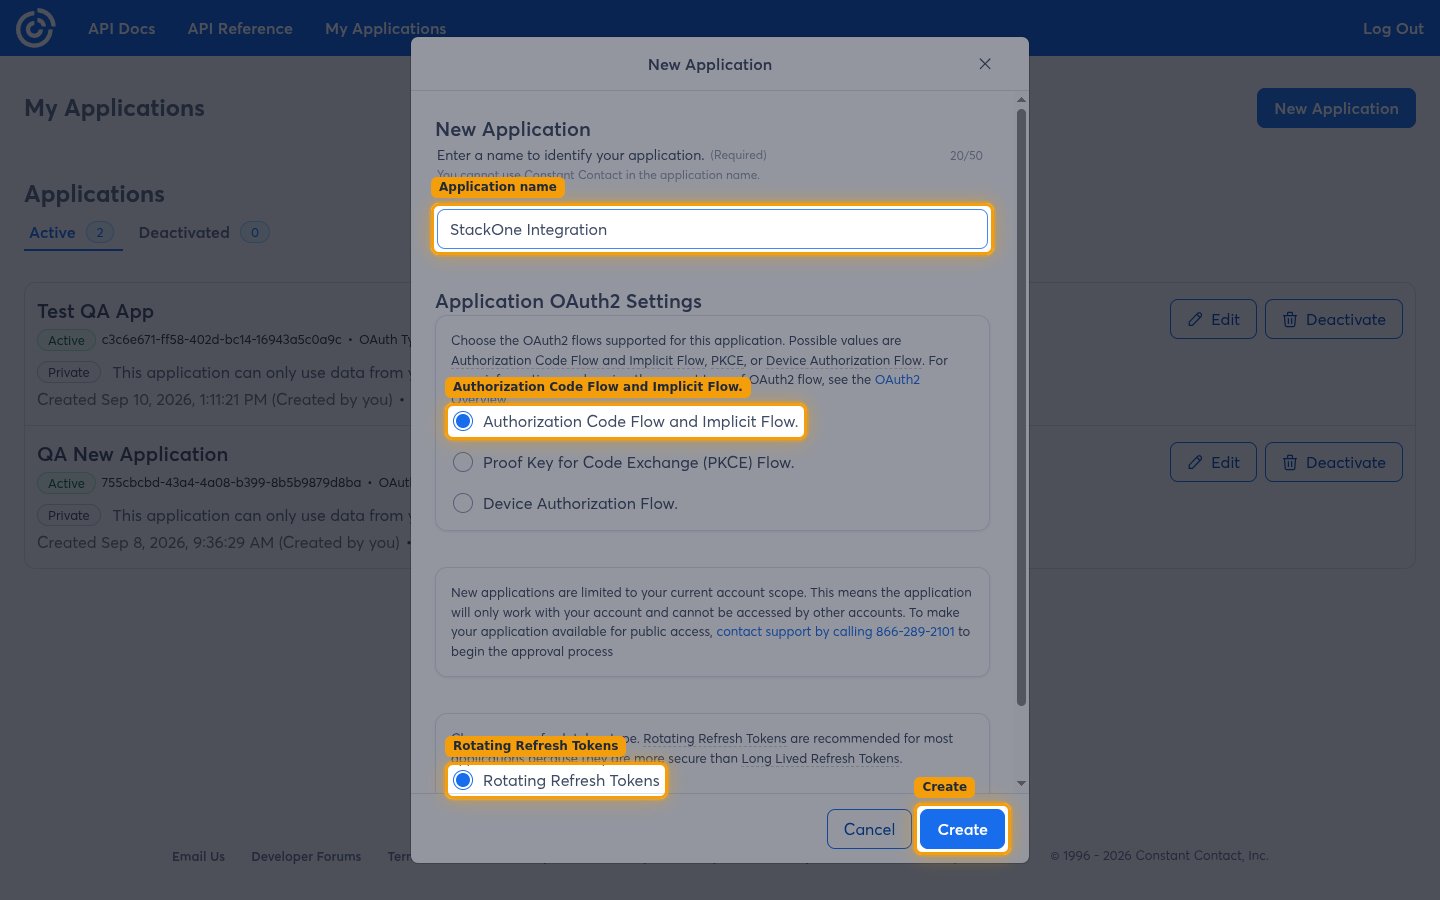Go to My Applications in navigation bar

click(x=385, y=28)
